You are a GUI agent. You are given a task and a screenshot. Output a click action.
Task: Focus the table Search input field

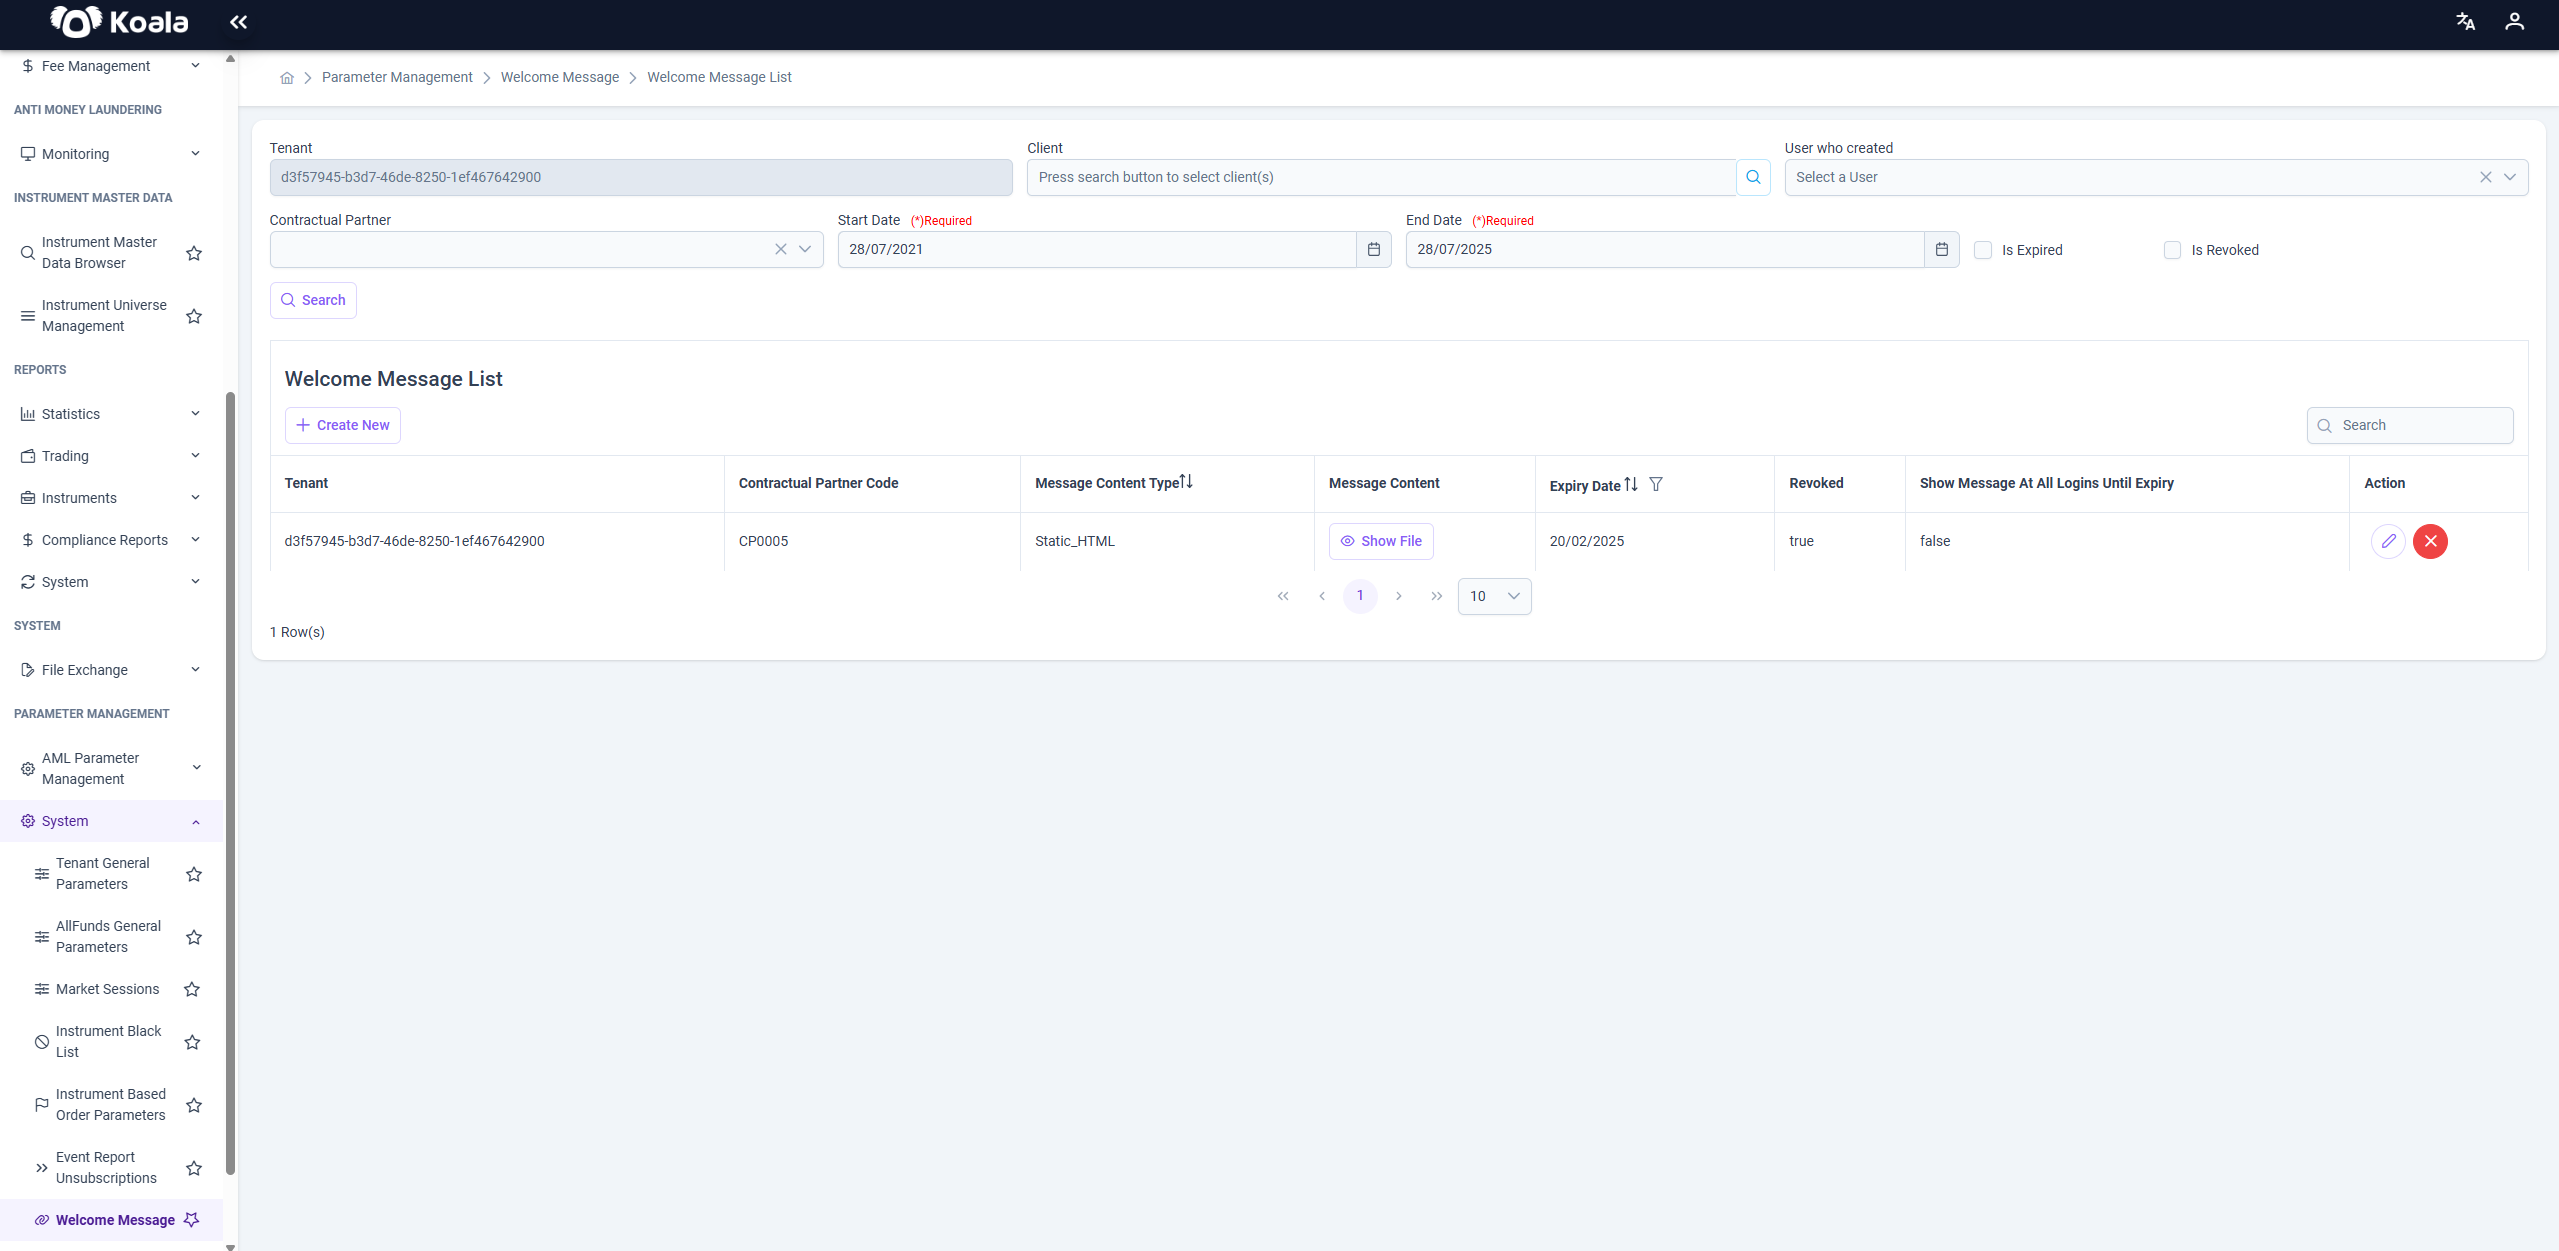point(2410,425)
